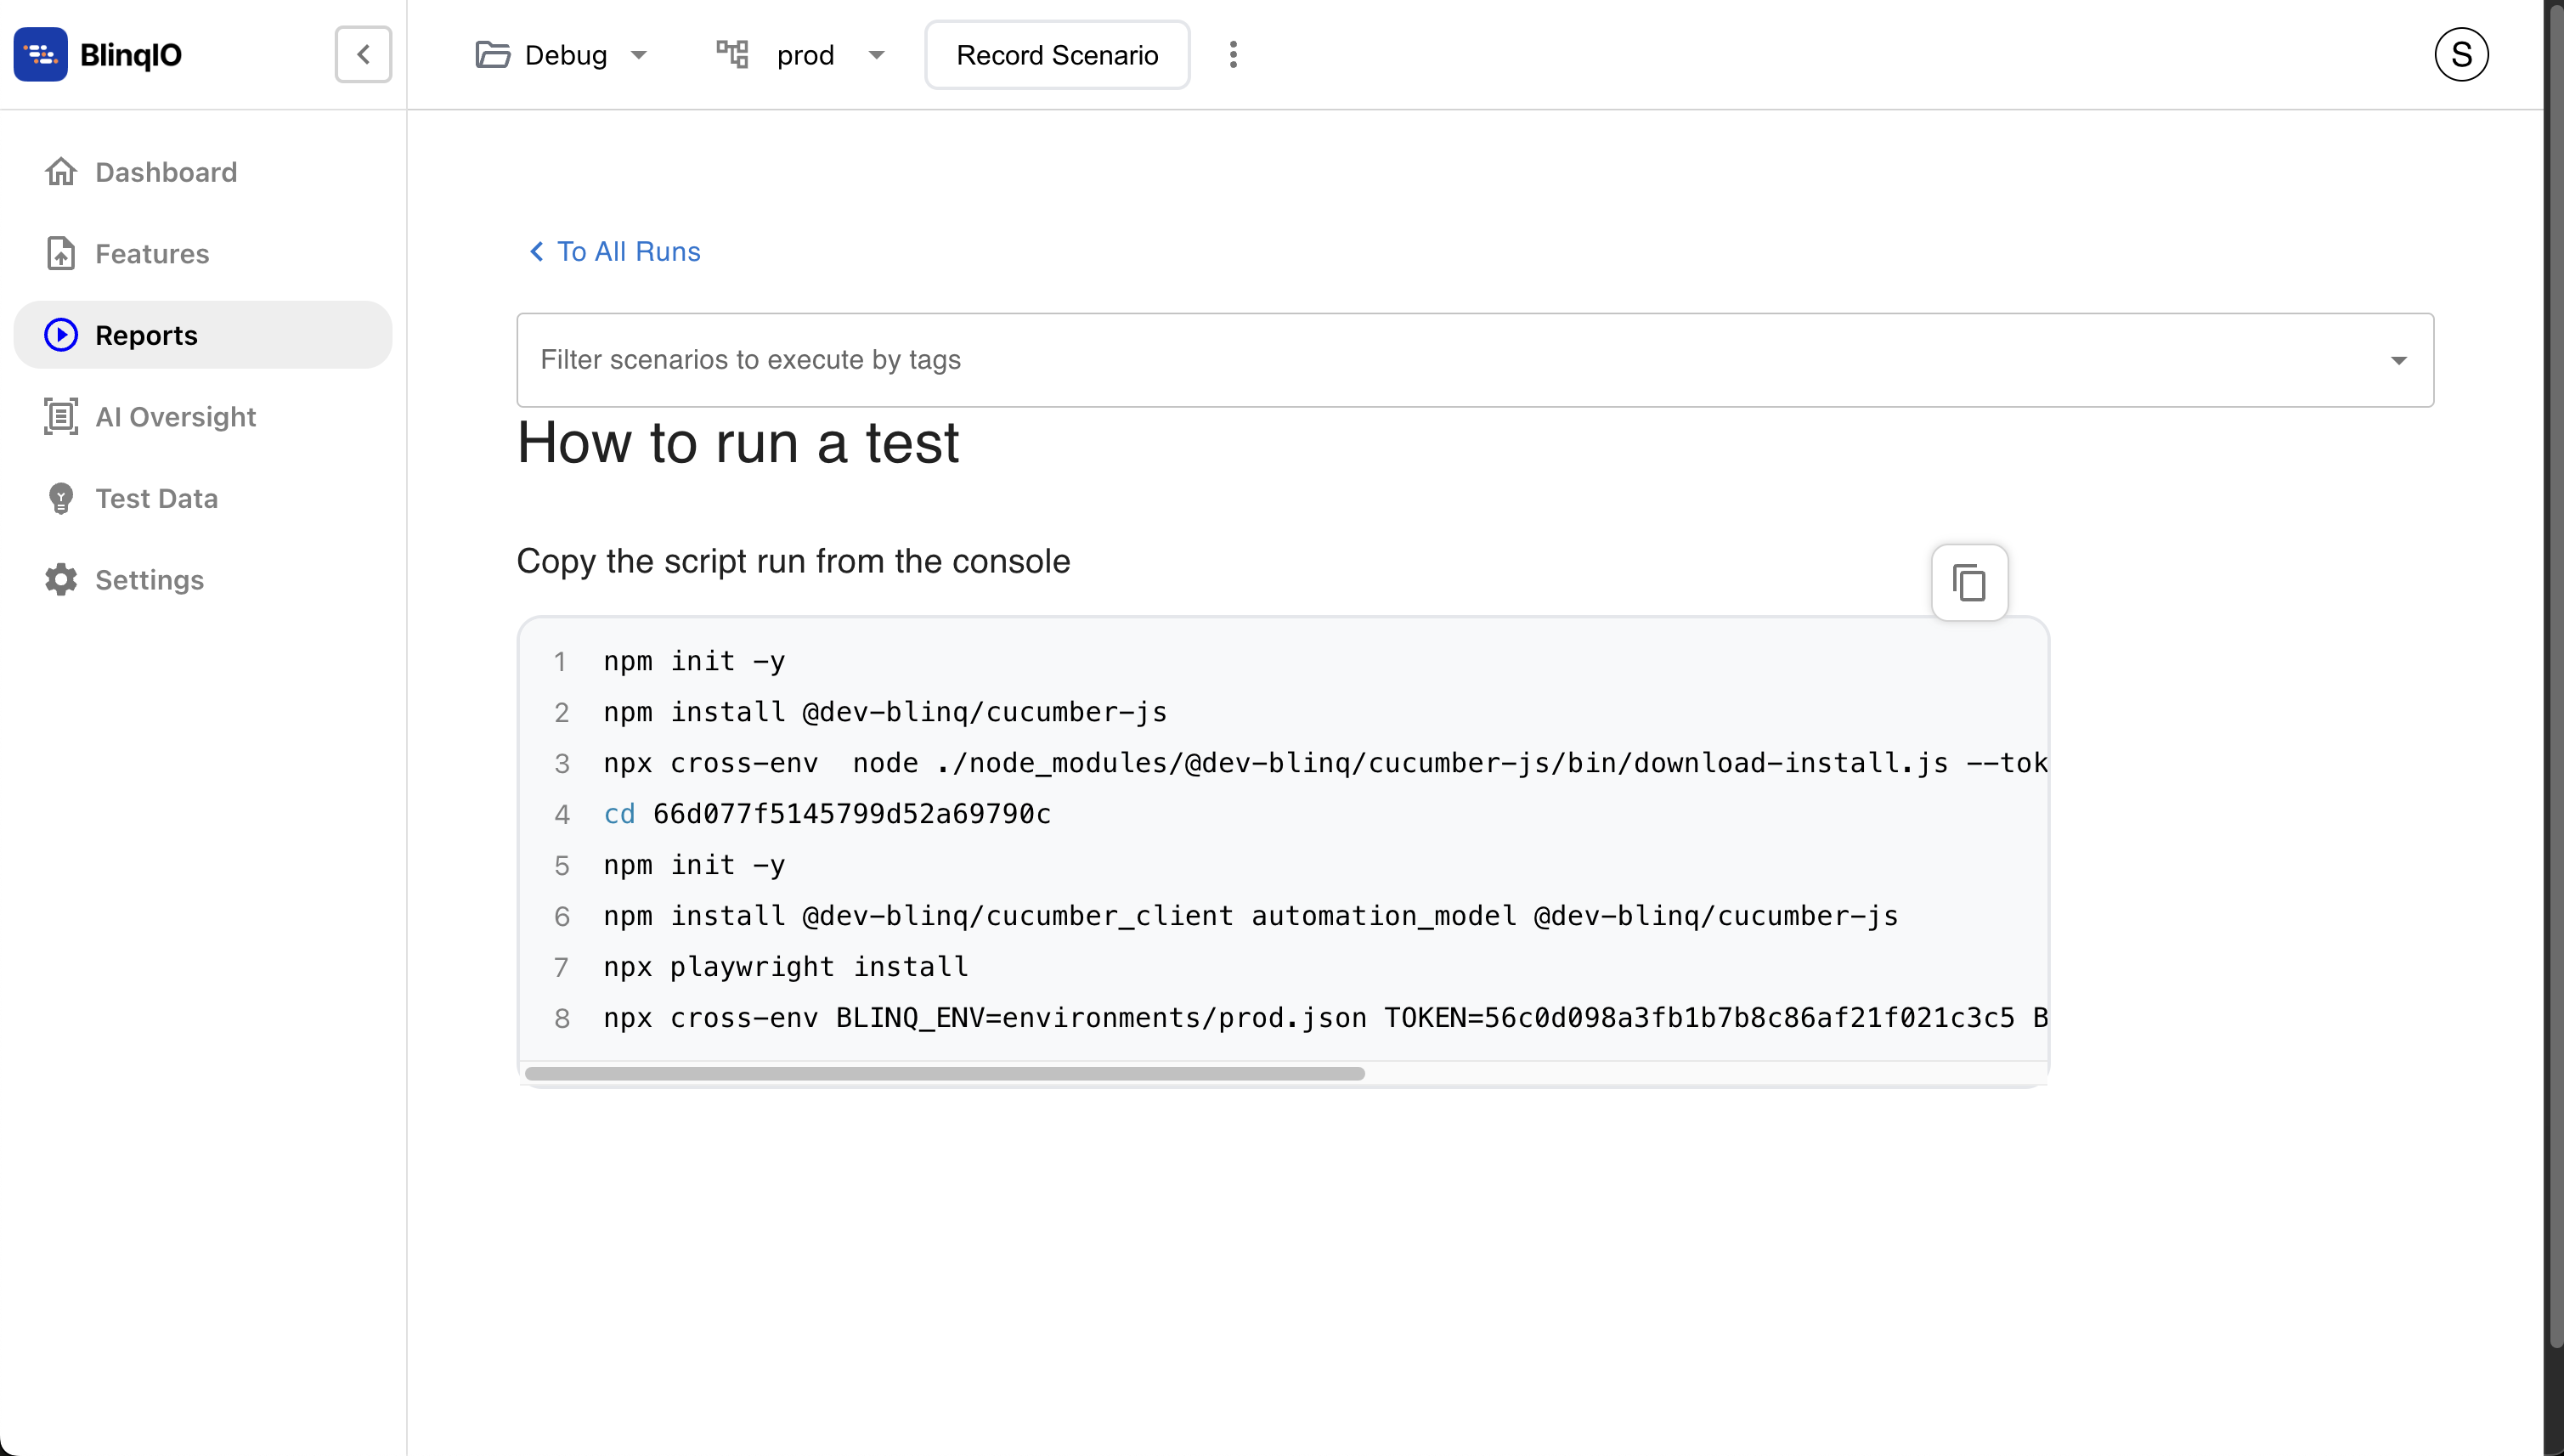Click the line 3 npx cross-env node command
The width and height of the screenshot is (2564, 1456).
[x=1325, y=763]
